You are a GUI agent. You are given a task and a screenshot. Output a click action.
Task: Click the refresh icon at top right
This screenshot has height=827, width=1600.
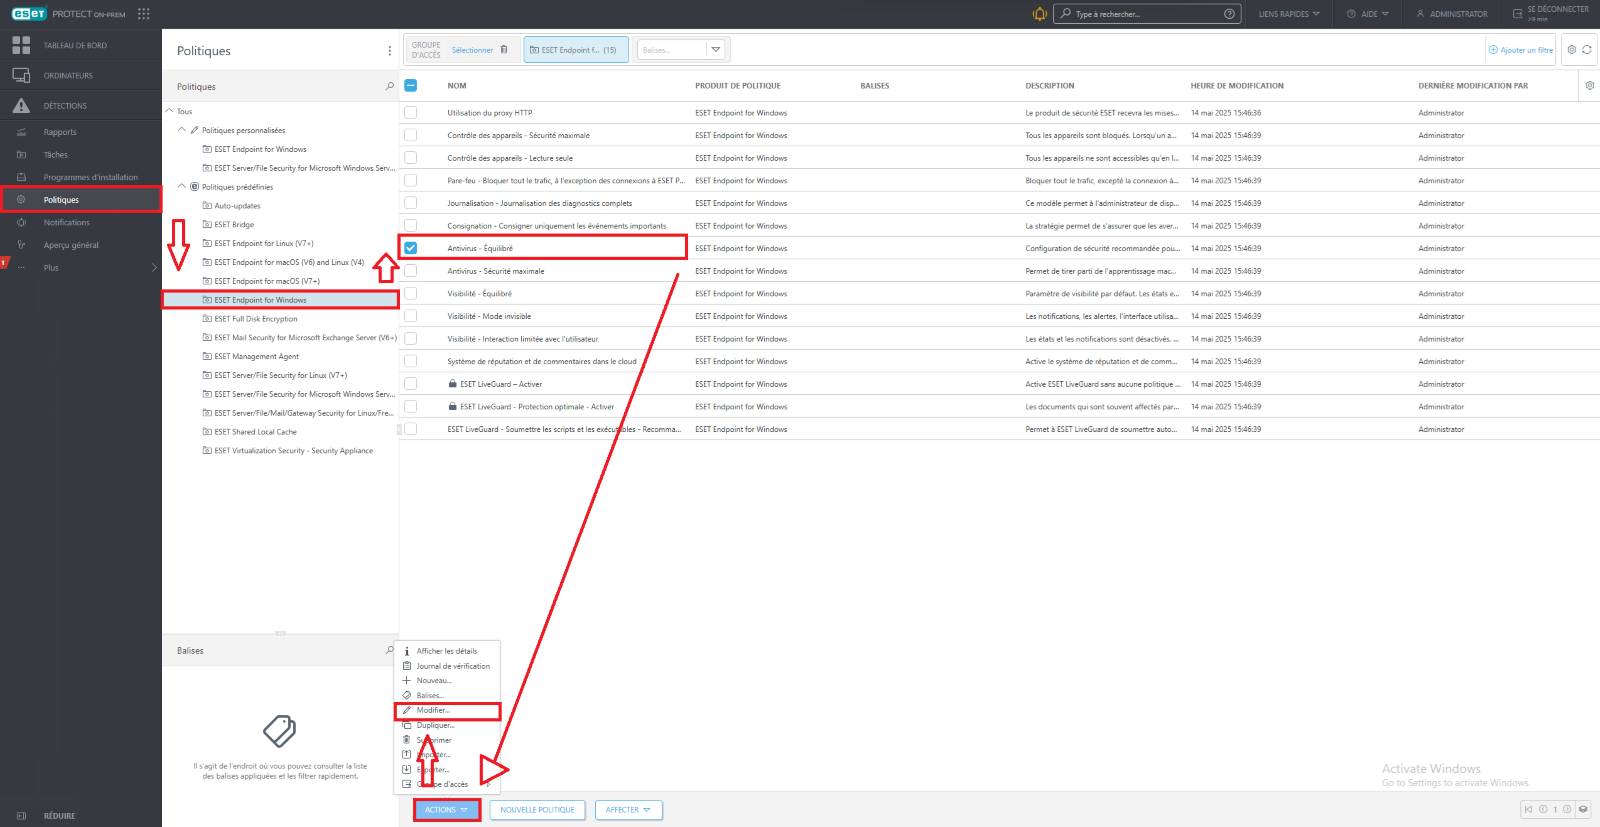coord(1587,50)
